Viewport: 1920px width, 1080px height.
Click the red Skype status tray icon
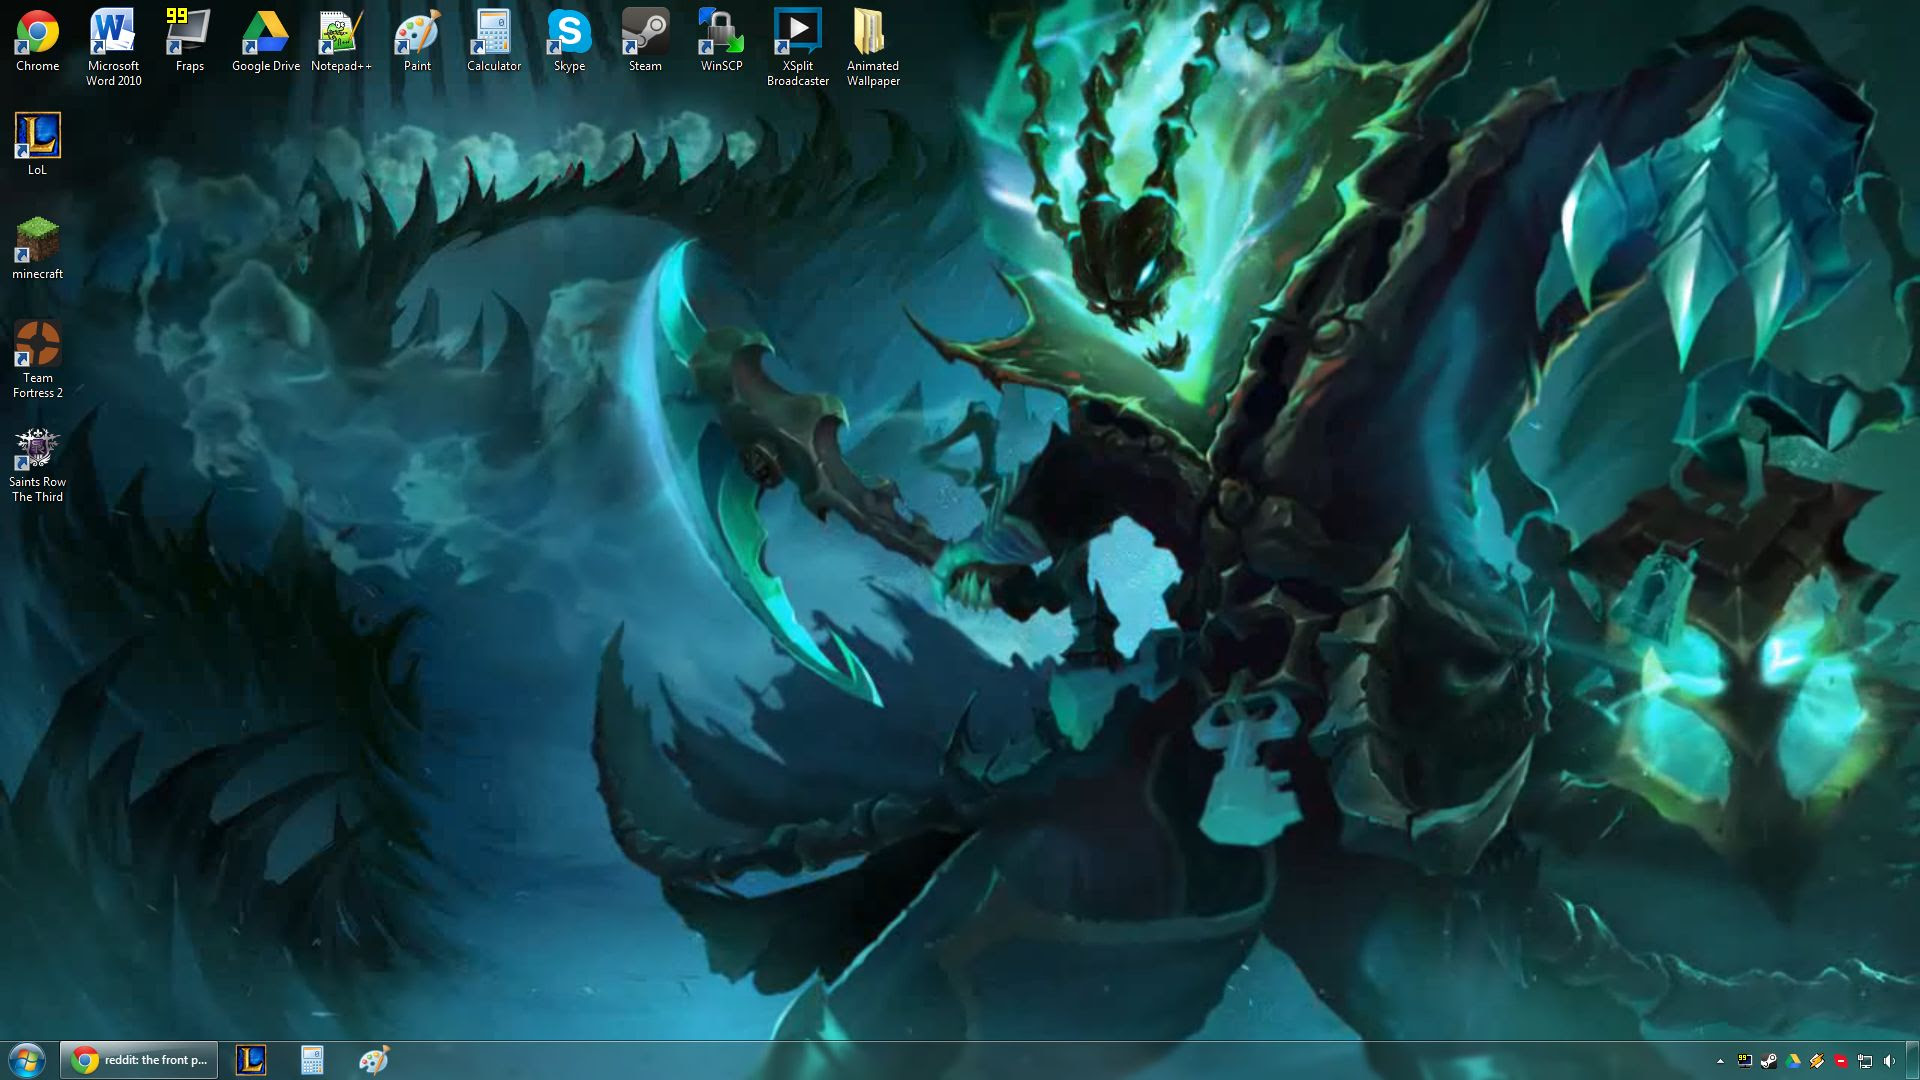tap(1841, 1061)
